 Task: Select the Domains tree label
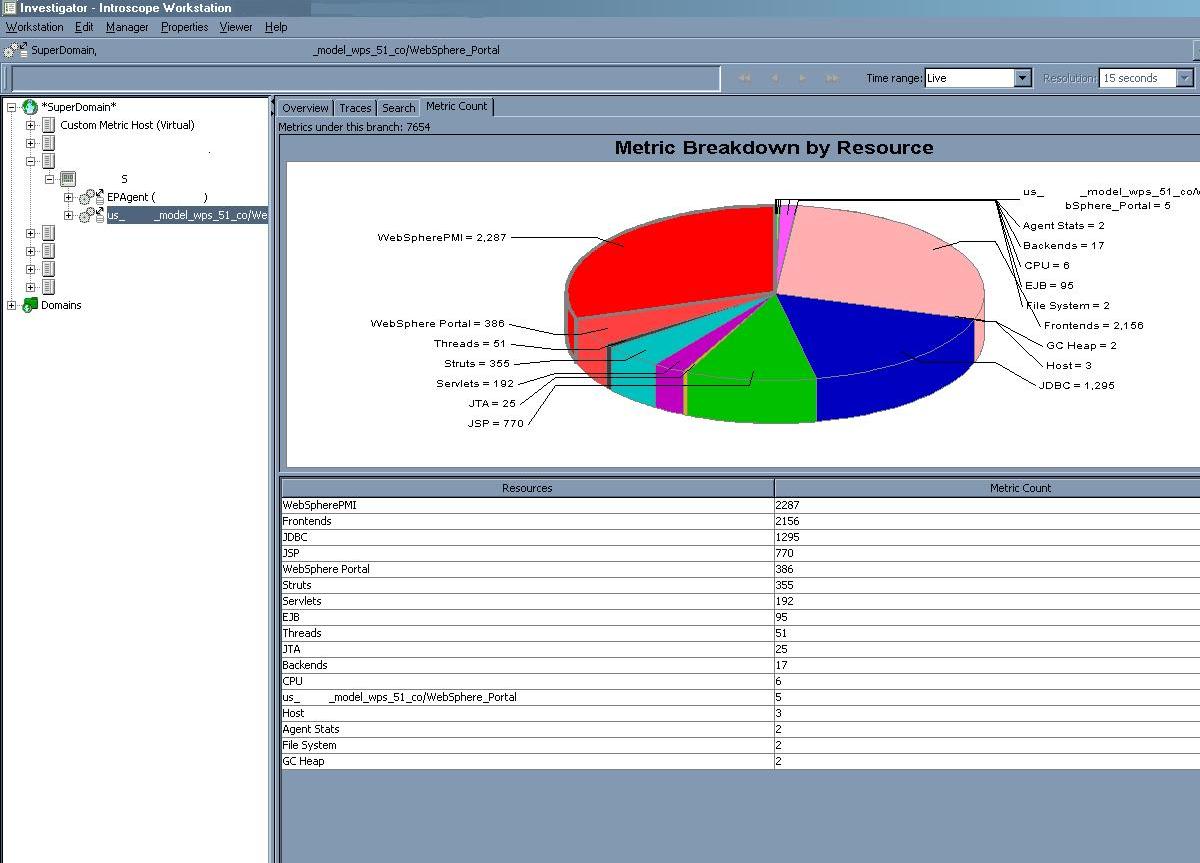(61, 305)
